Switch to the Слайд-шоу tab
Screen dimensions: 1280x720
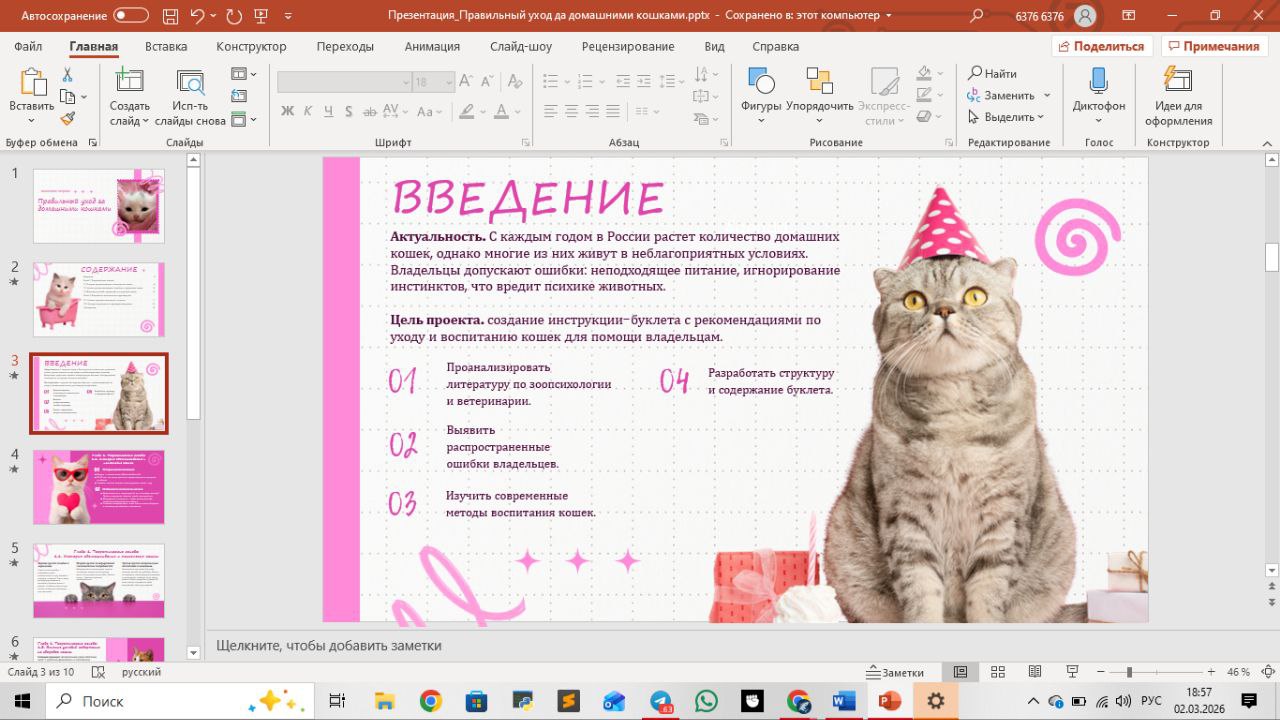coord(521,46)
